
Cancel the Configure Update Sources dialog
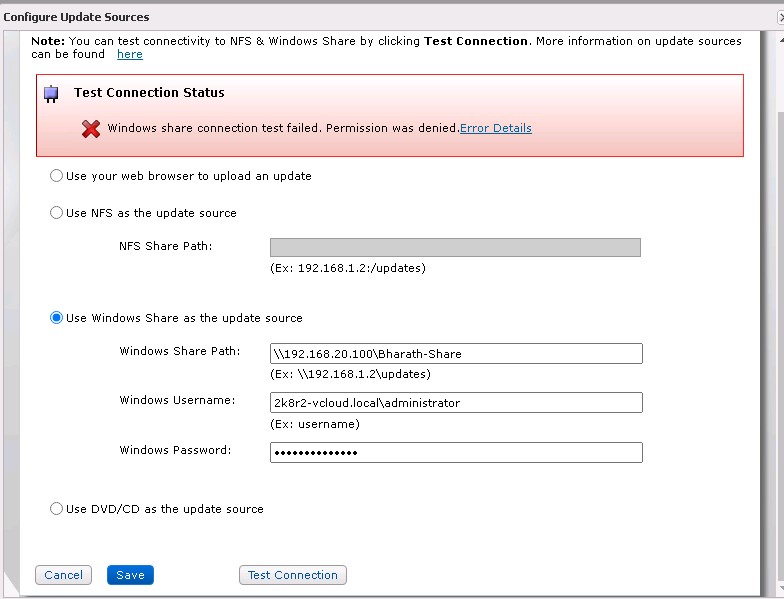[63, 575]
